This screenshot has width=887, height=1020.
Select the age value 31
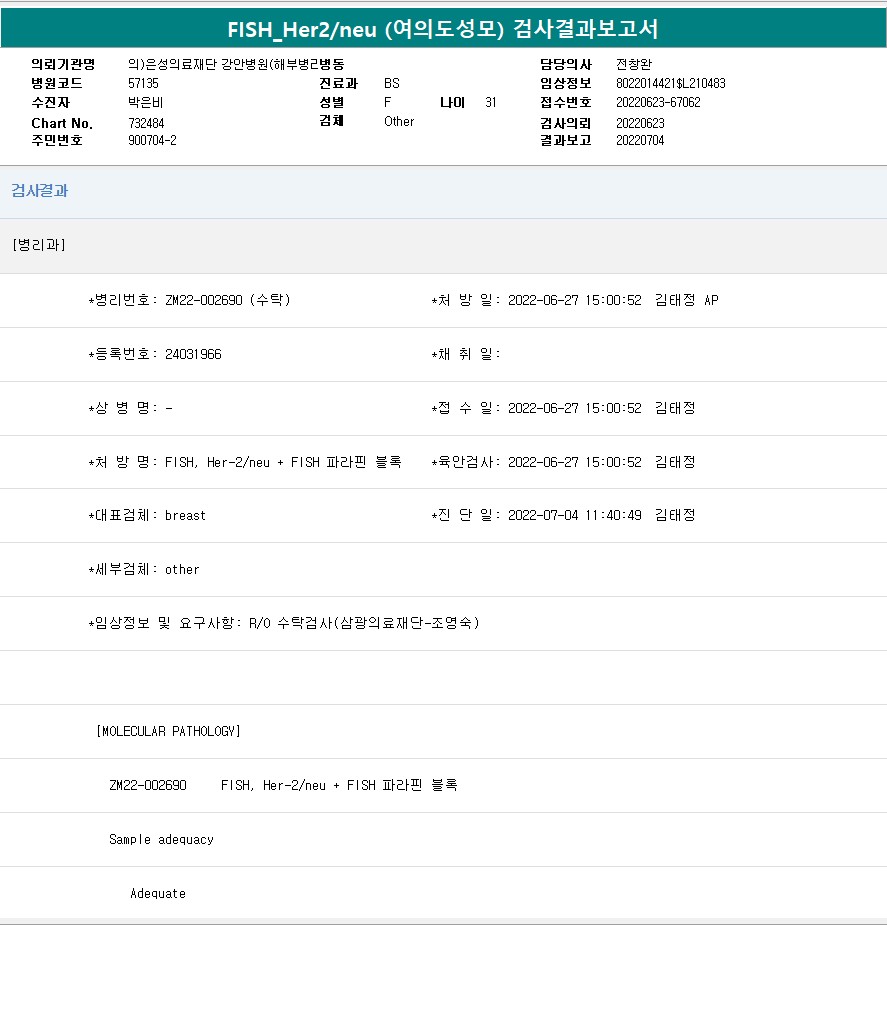pyautogui.click(x=491, y=103)
